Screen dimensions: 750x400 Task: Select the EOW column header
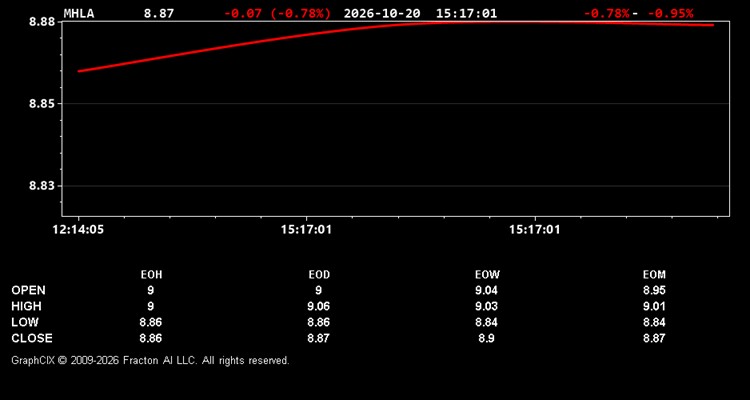[x=487, y=275]
